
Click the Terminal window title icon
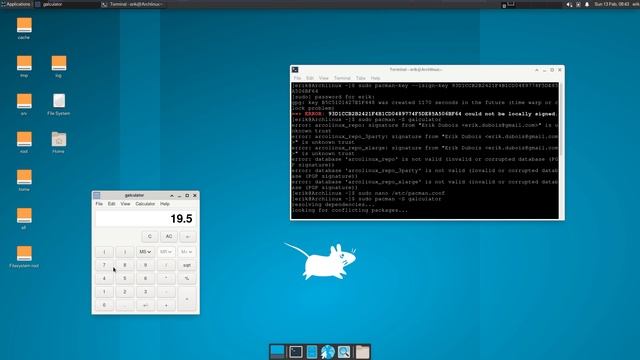coord(295,70)
